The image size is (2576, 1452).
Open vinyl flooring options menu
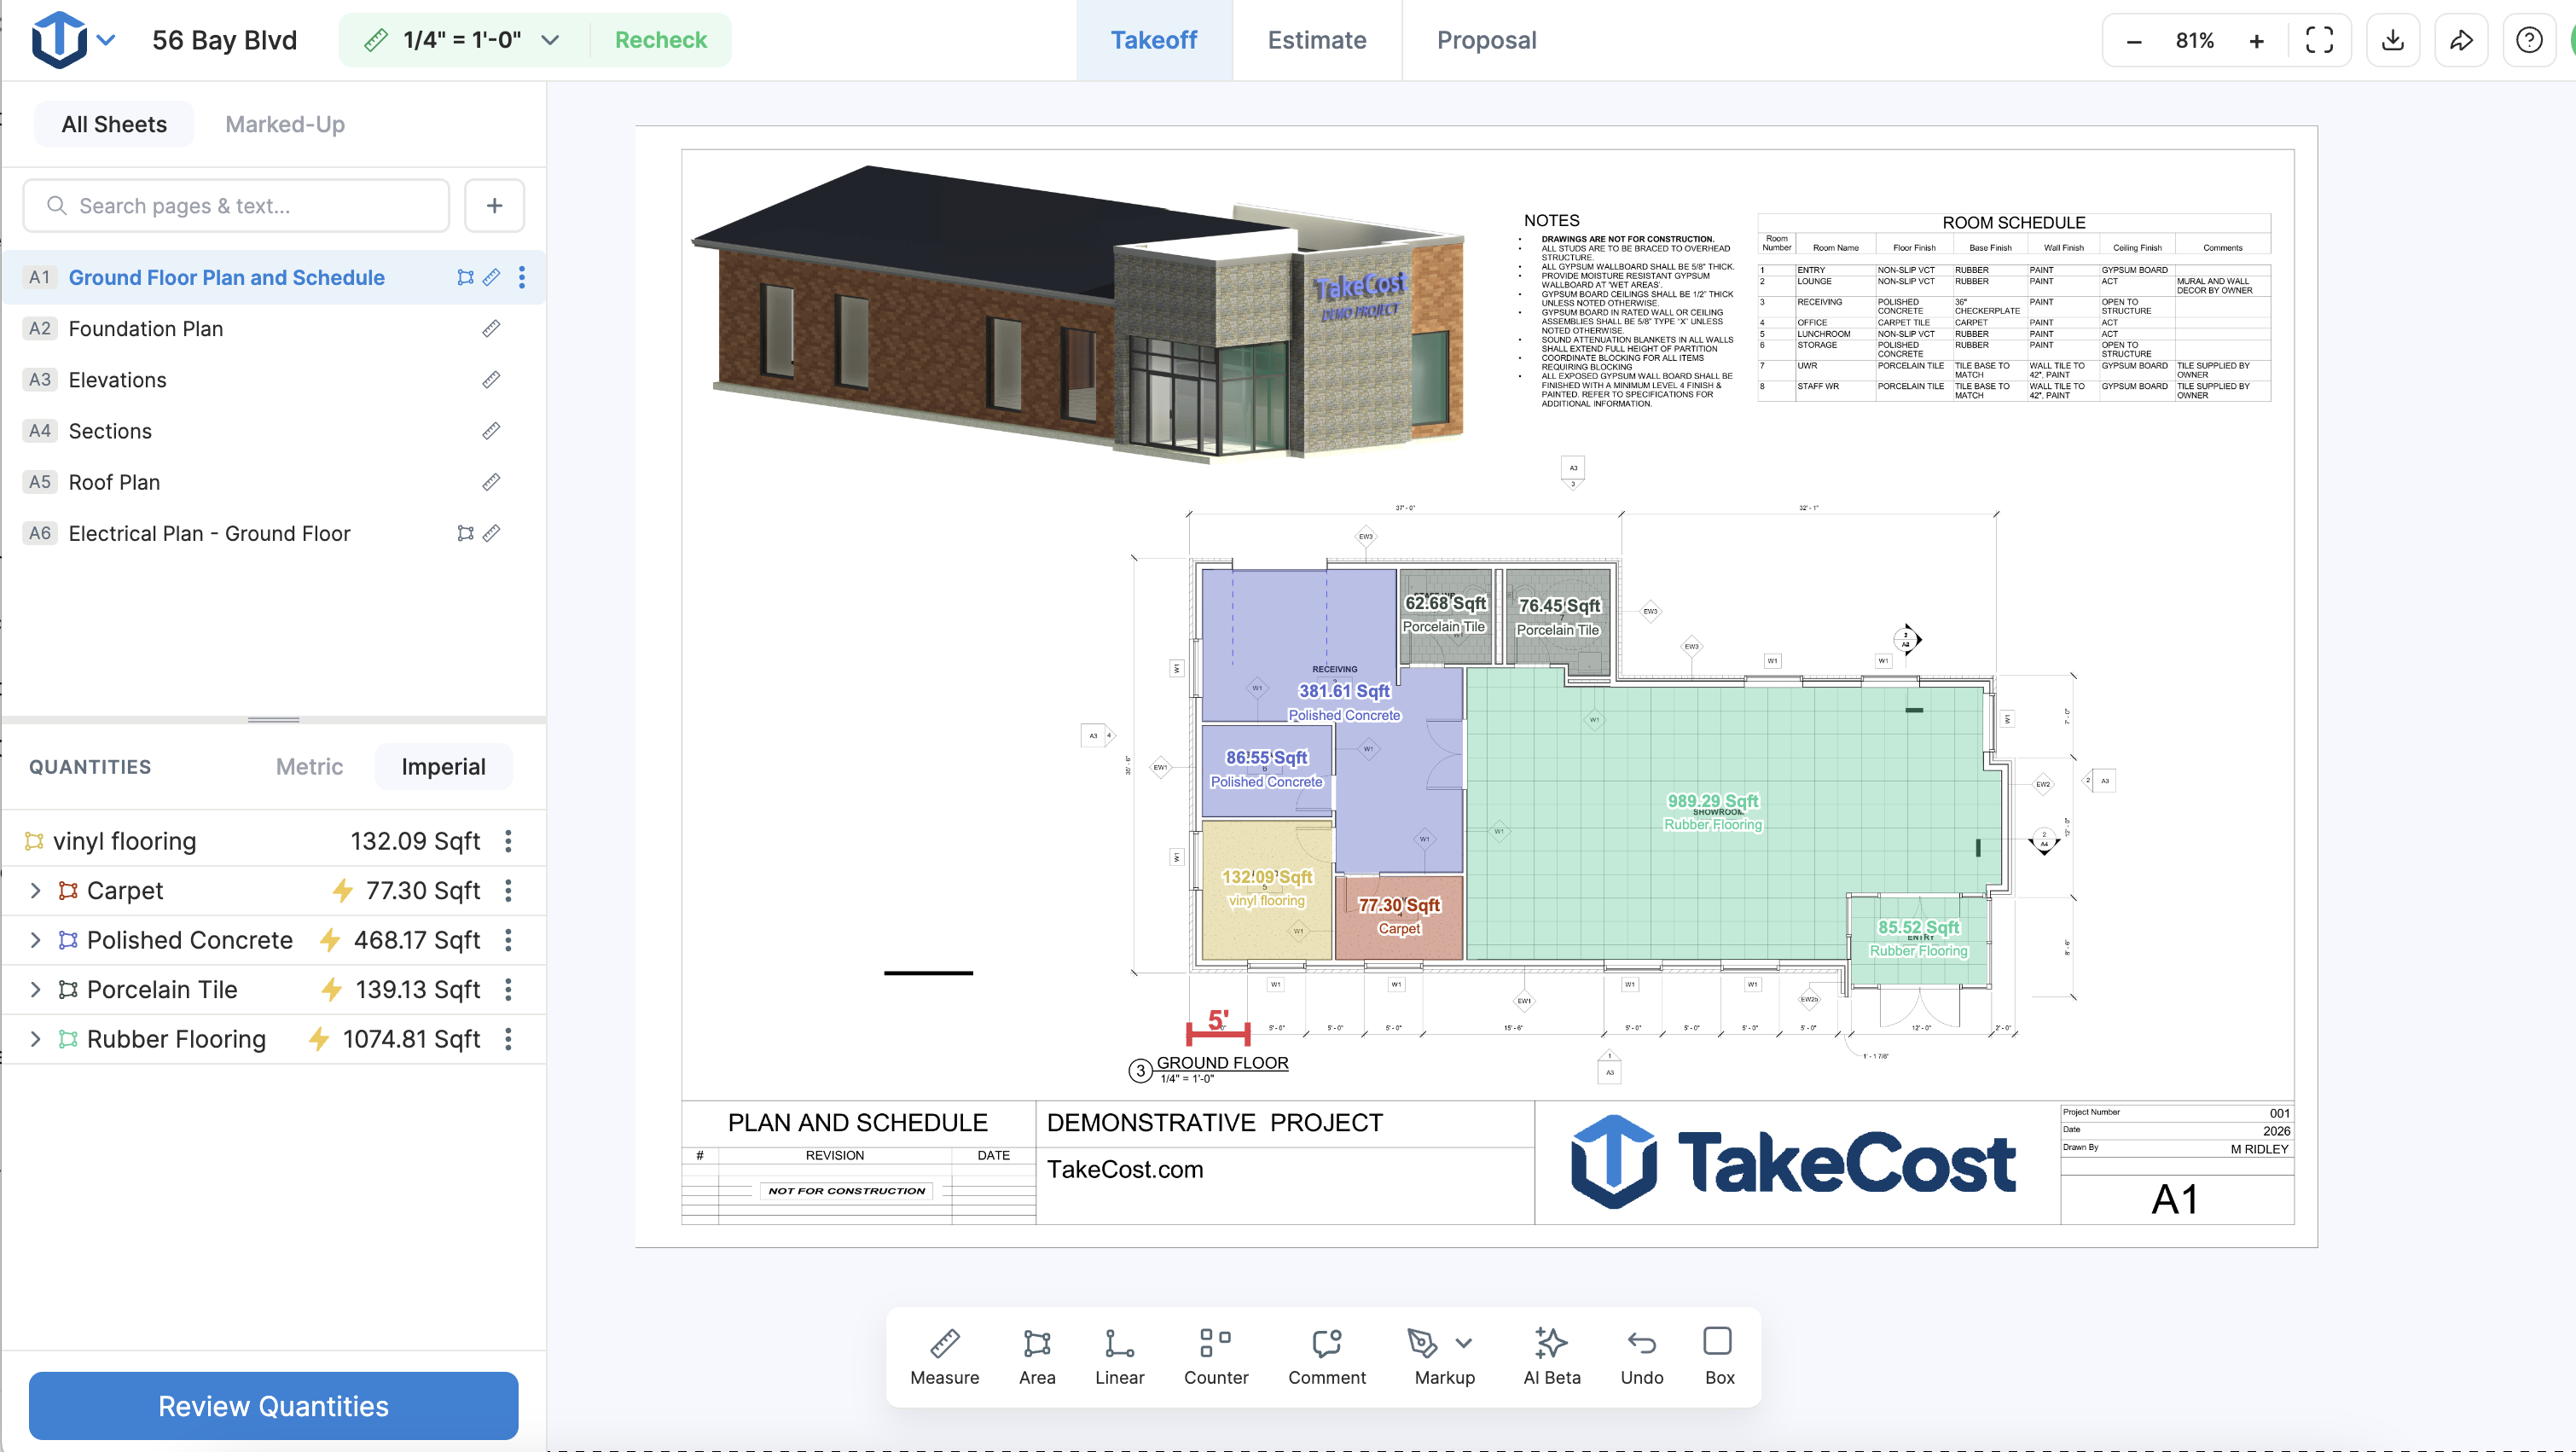click(x=508, y=841)
